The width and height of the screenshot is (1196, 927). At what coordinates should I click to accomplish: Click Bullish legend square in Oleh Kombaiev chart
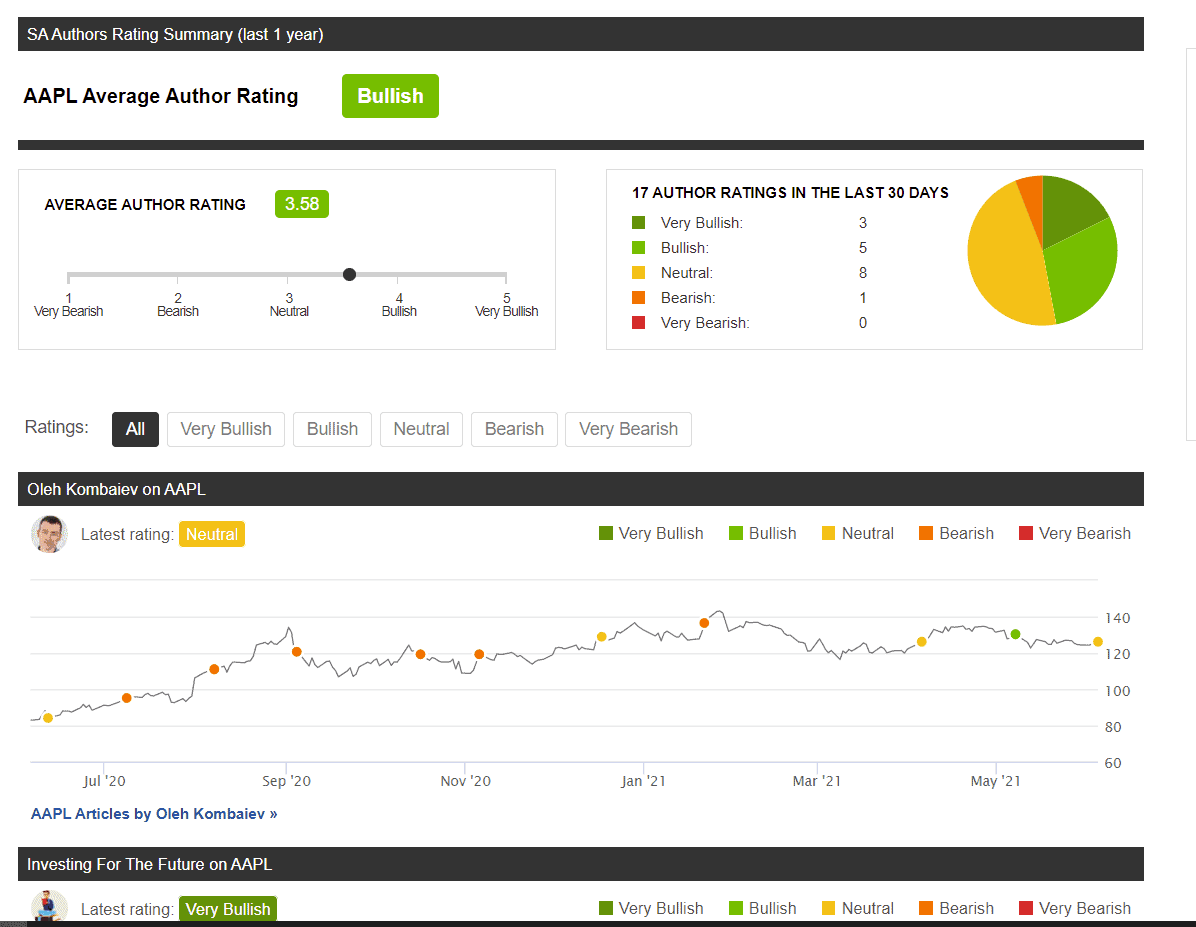(x=736, y=533)
